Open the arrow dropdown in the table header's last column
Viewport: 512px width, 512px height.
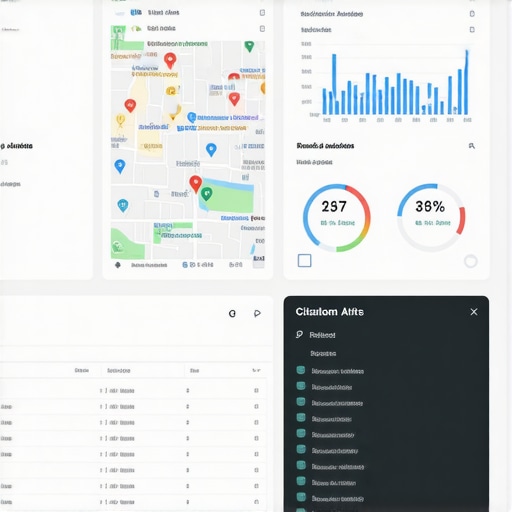(256, 370)
